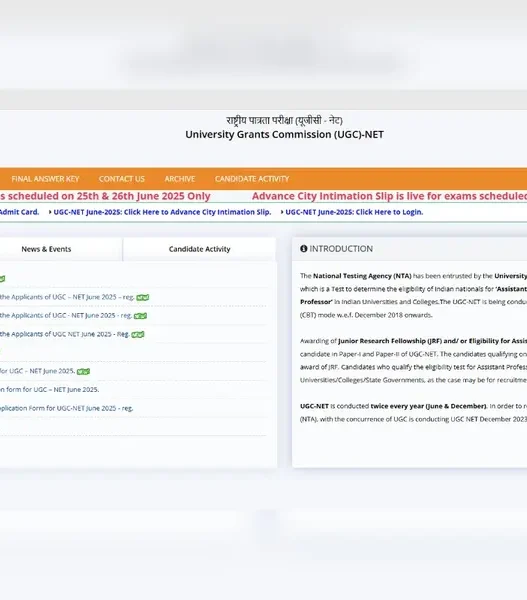Open notice 'Applicants of UGC NET June 2025 - Reg.'
This screenshot has width=527, height=600.
coord(64,334)
